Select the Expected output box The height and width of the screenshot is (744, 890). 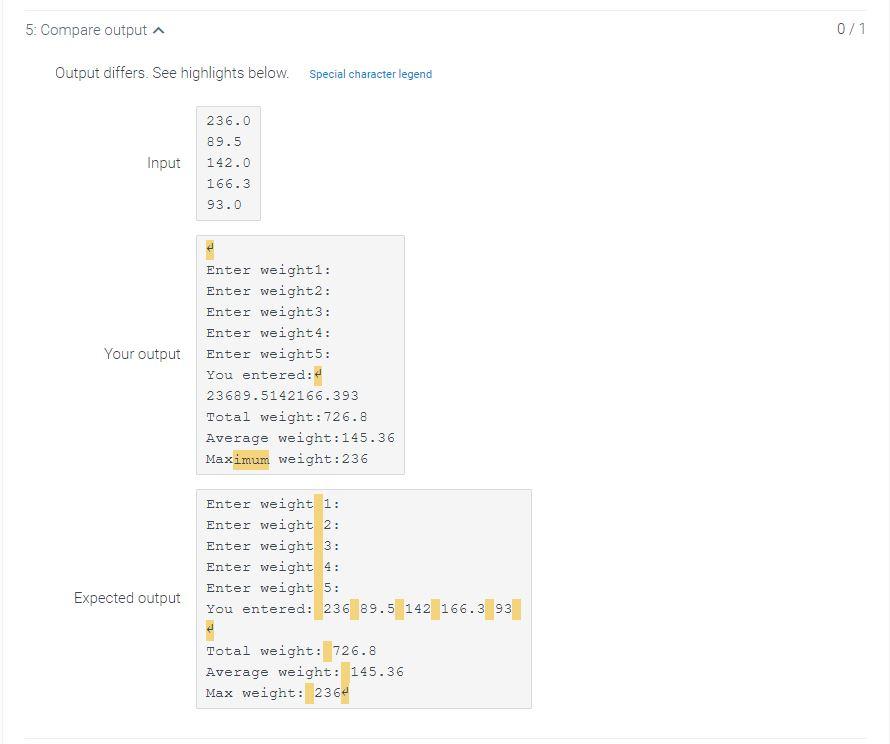[363, 597]
